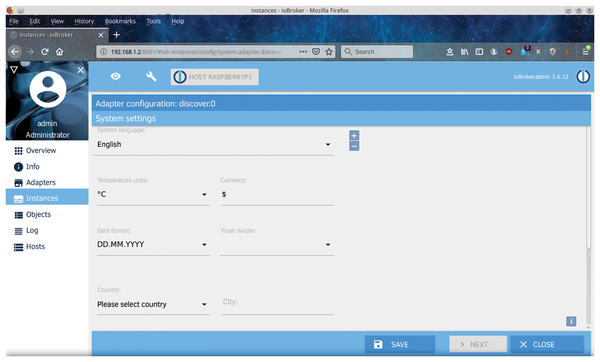The image size is (600, 362).
Task: Click the site information icon in URL bar
Action: coord(103,52)
